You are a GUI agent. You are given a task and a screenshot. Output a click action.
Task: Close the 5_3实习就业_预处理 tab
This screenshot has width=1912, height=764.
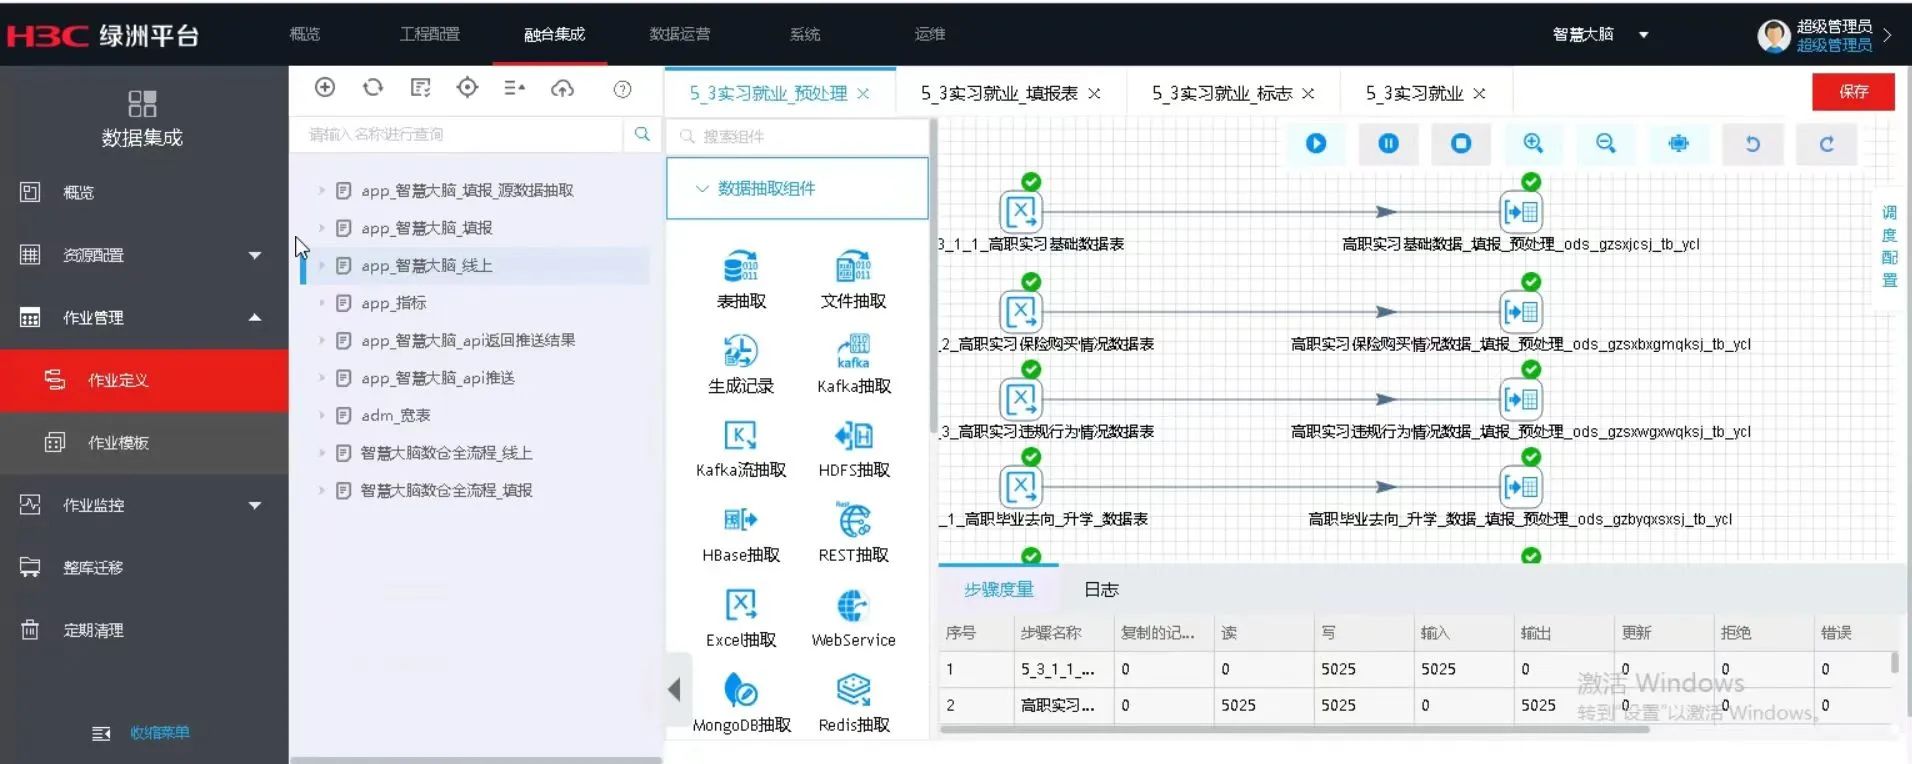pyautogui.click(x=863, y=93)
